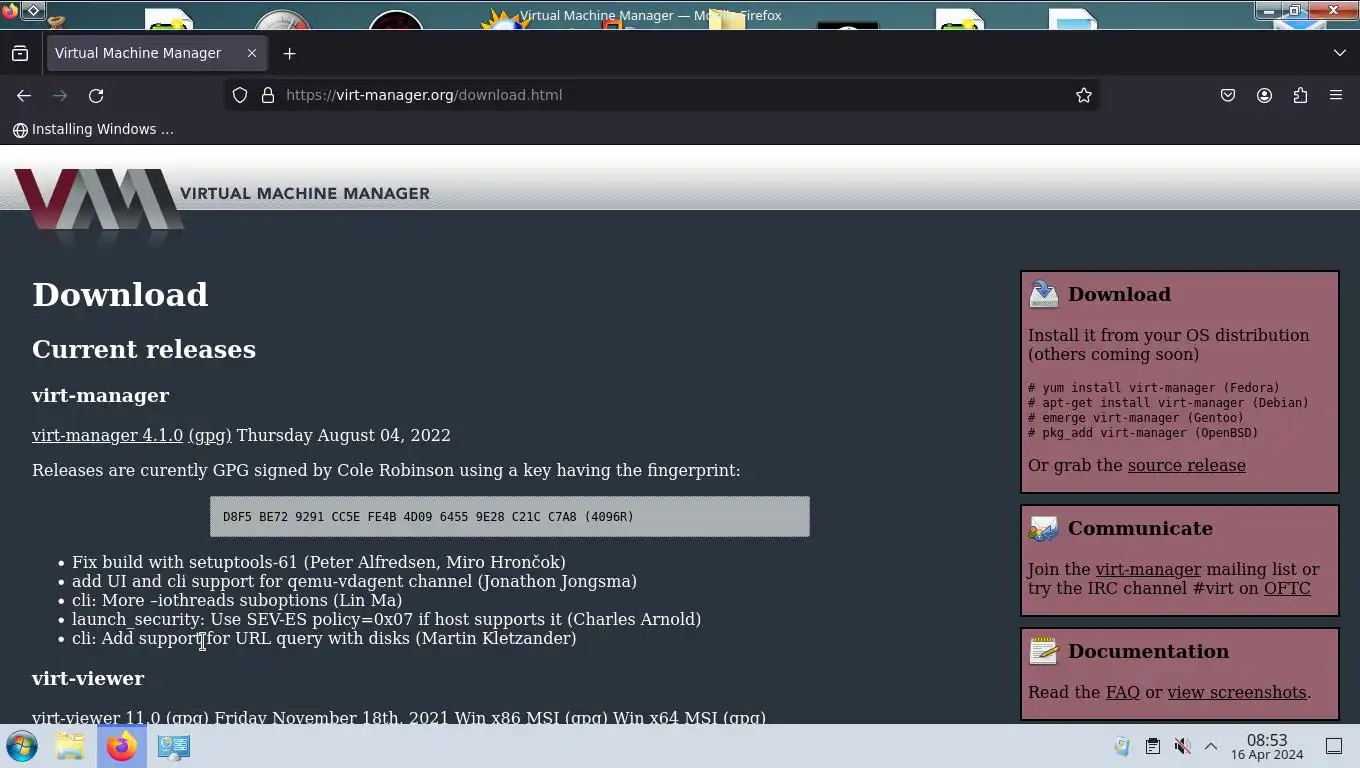
Task: Click the pkg_add virt-manager (OpenBSD) line
Action: [1143, 433]
